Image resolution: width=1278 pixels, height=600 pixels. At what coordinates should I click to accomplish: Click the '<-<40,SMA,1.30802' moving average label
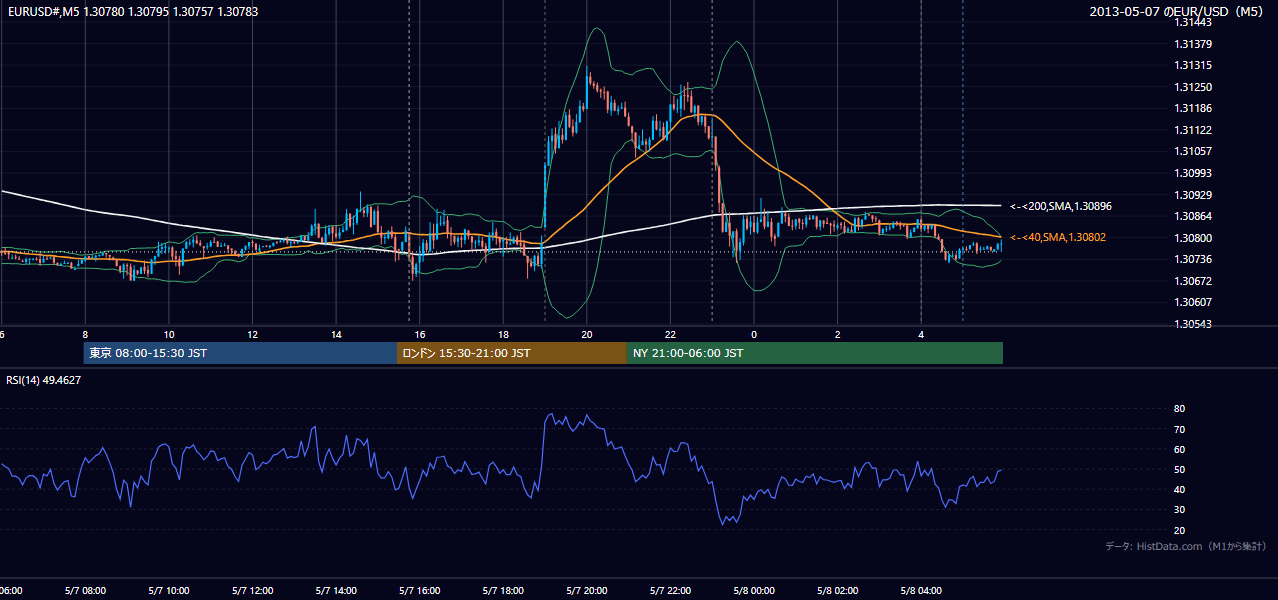[1058, 237]
